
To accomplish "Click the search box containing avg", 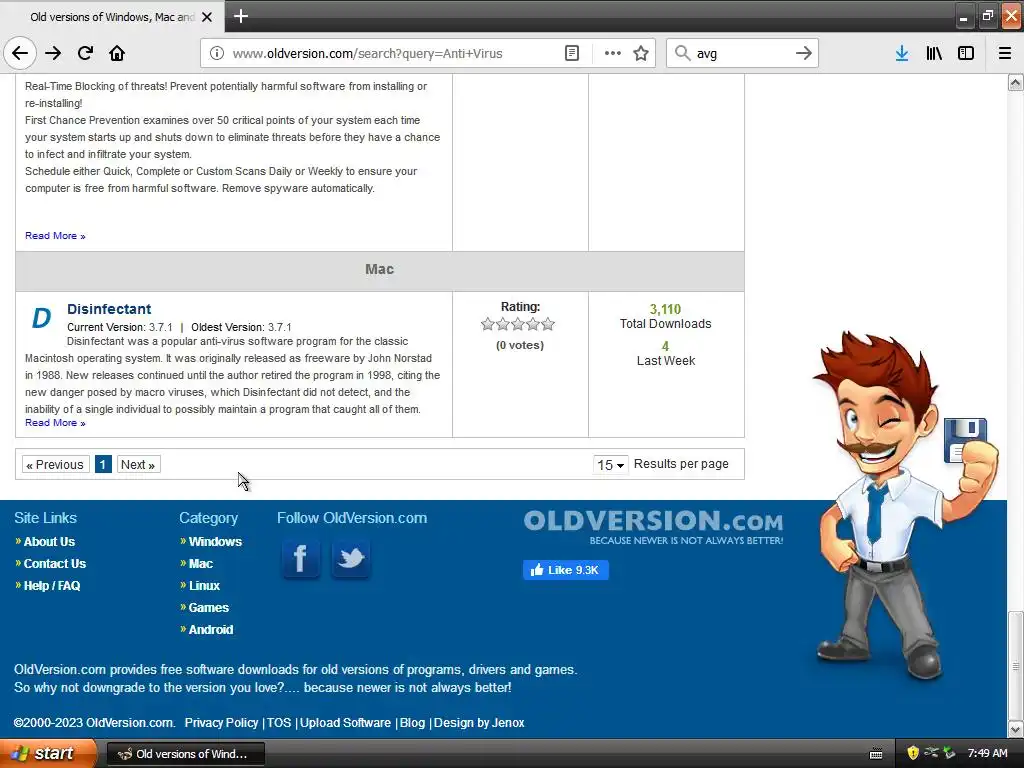I will pos(741,54).
